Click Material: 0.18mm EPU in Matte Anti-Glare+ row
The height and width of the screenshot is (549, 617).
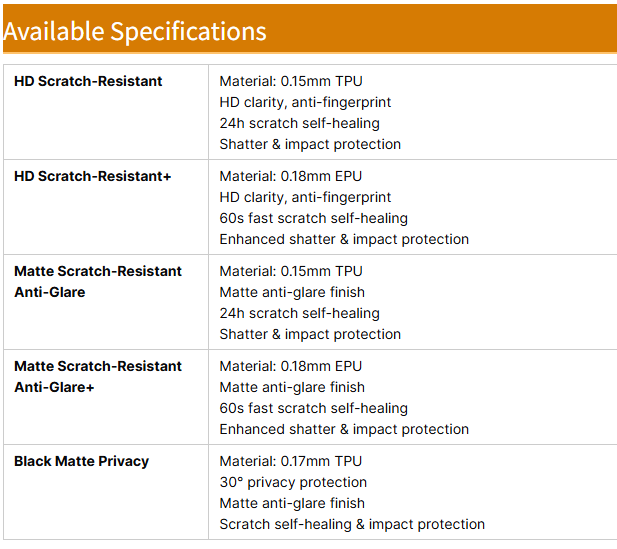[x=291, y=366]
